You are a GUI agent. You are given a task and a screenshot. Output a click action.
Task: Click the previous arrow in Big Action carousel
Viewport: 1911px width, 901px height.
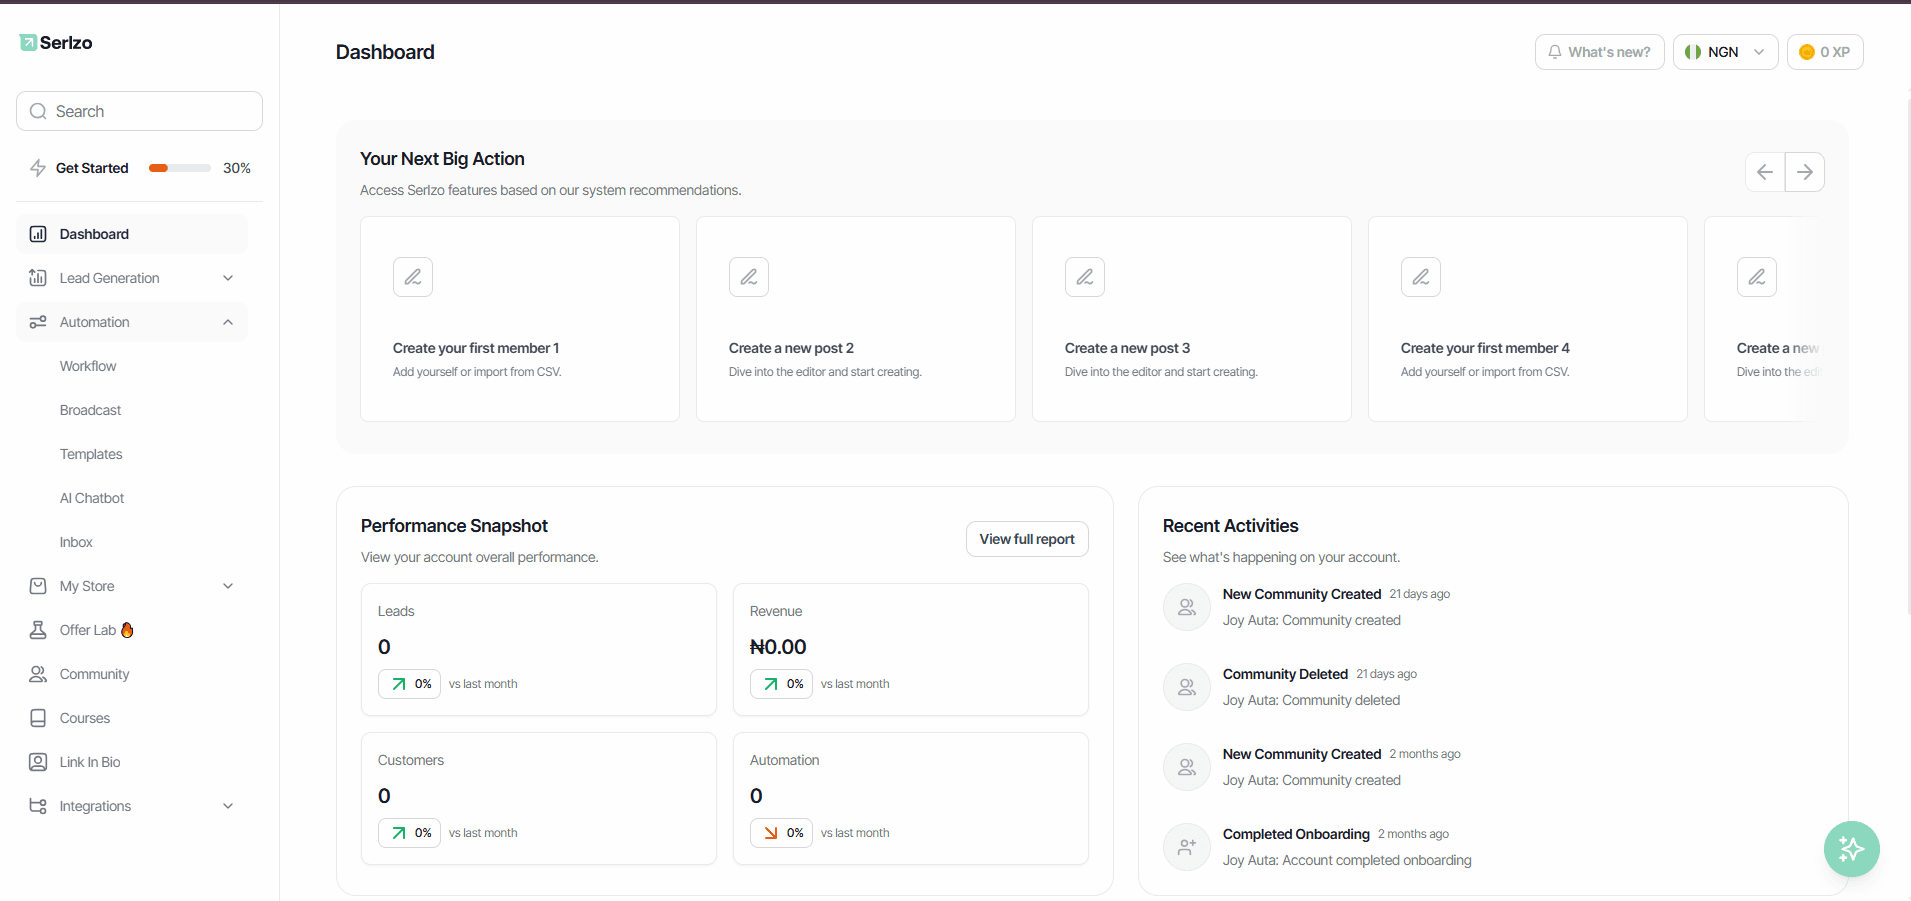(x=1765, y=172)
